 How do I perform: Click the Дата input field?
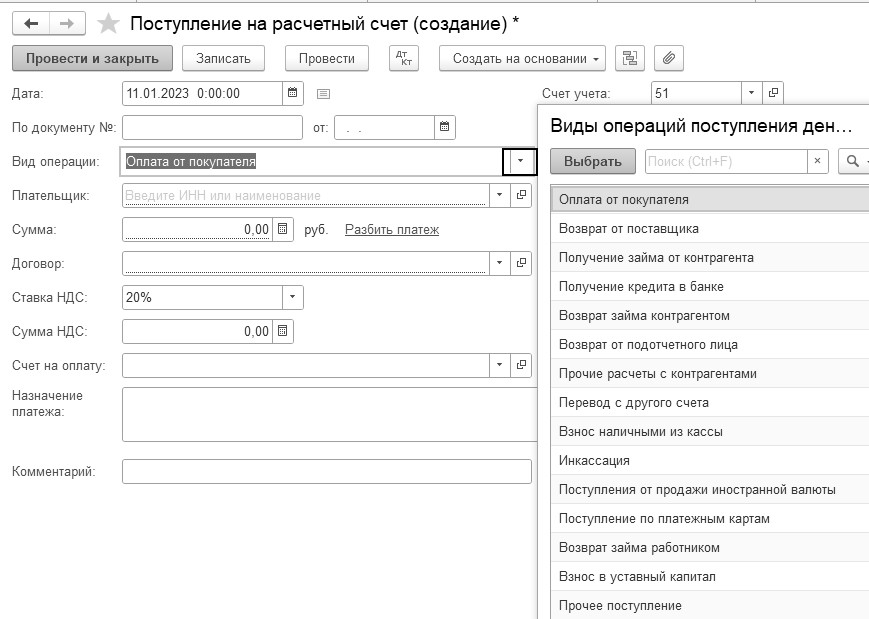202,93
